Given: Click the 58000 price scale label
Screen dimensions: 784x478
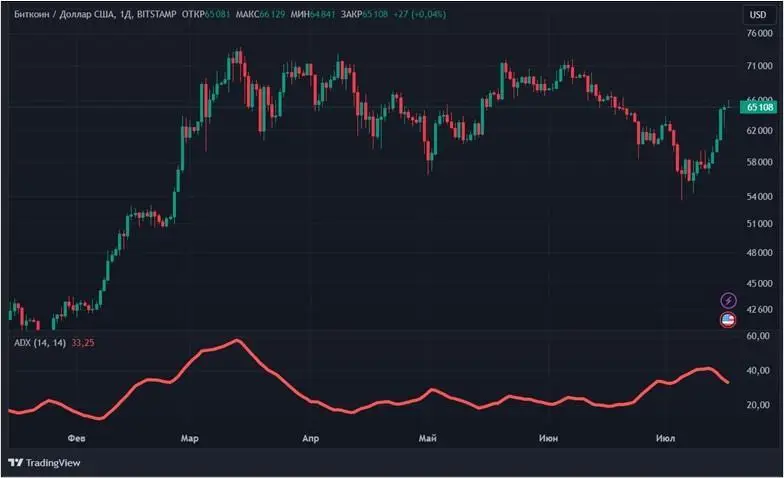Looking at the screenshot, I should tap(760, 162).
